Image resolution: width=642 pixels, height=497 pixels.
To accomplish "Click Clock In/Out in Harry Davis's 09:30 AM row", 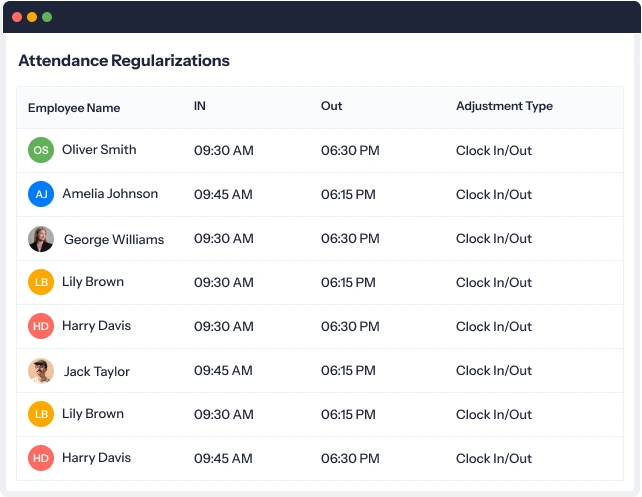I will pyautogui.click(x=494, y=327).
